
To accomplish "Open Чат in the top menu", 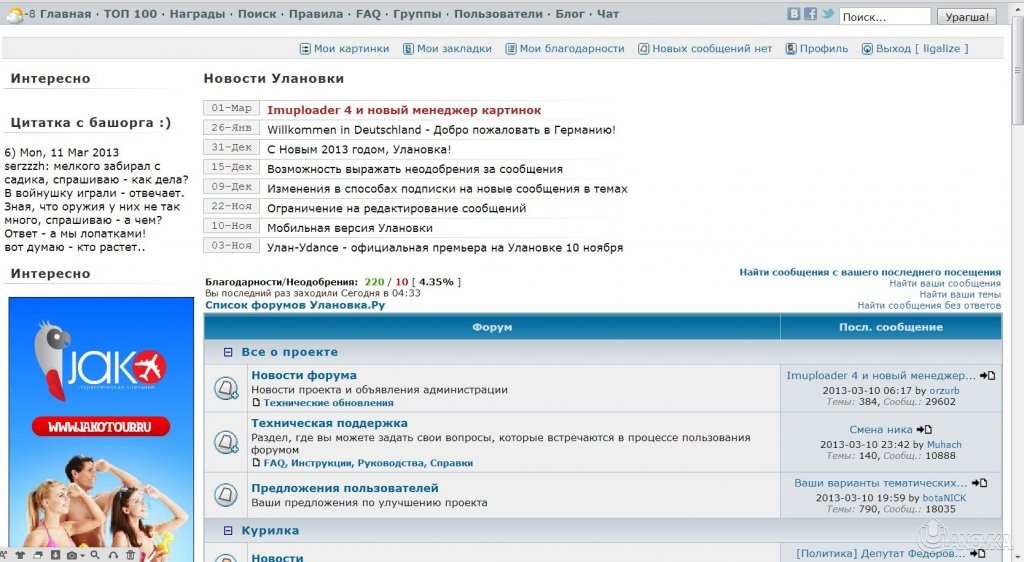I will tap(608, 14).
